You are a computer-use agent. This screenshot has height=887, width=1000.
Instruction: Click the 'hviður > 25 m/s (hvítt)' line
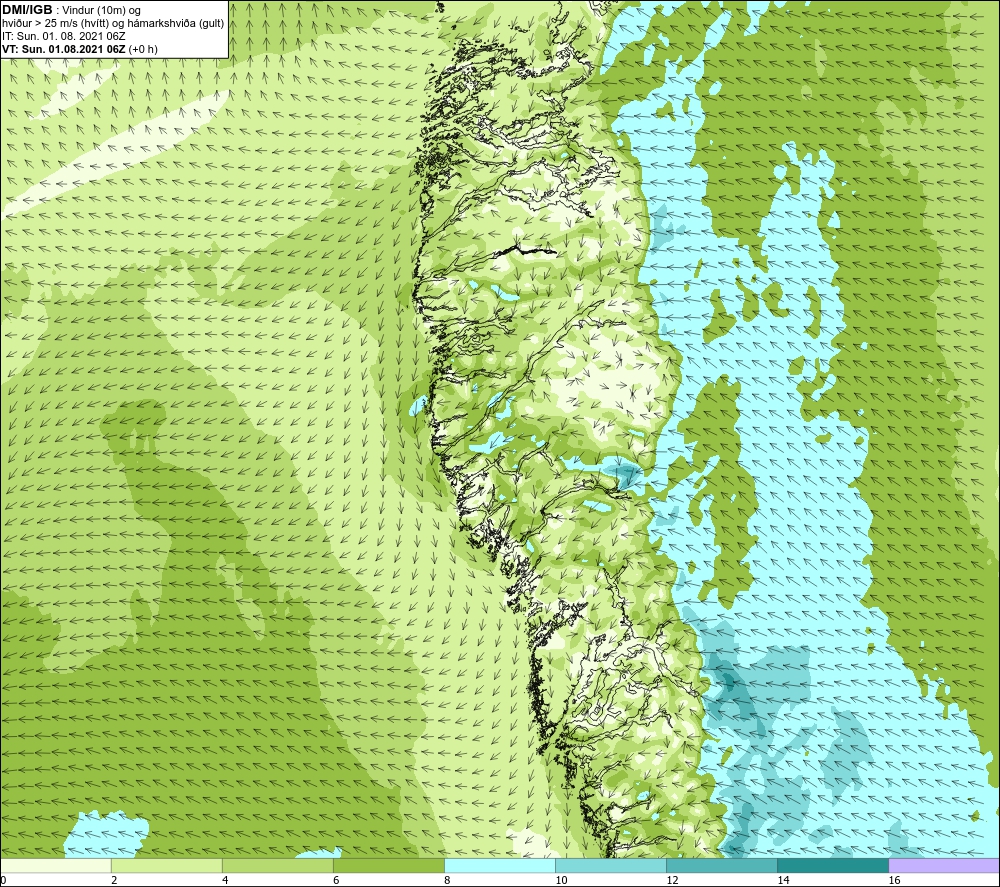114,23
